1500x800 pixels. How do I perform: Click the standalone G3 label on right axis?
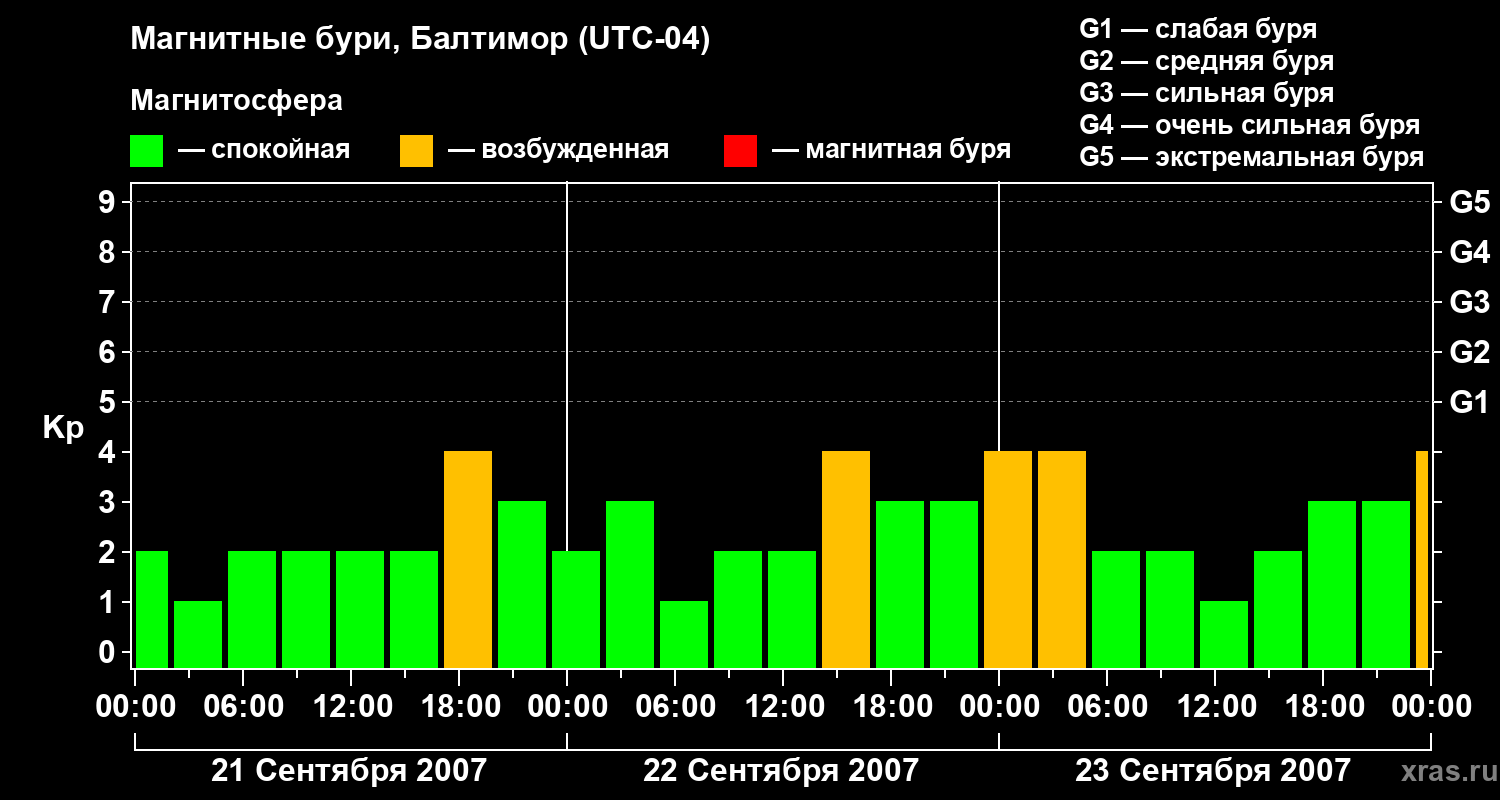tap(1469, 302)
